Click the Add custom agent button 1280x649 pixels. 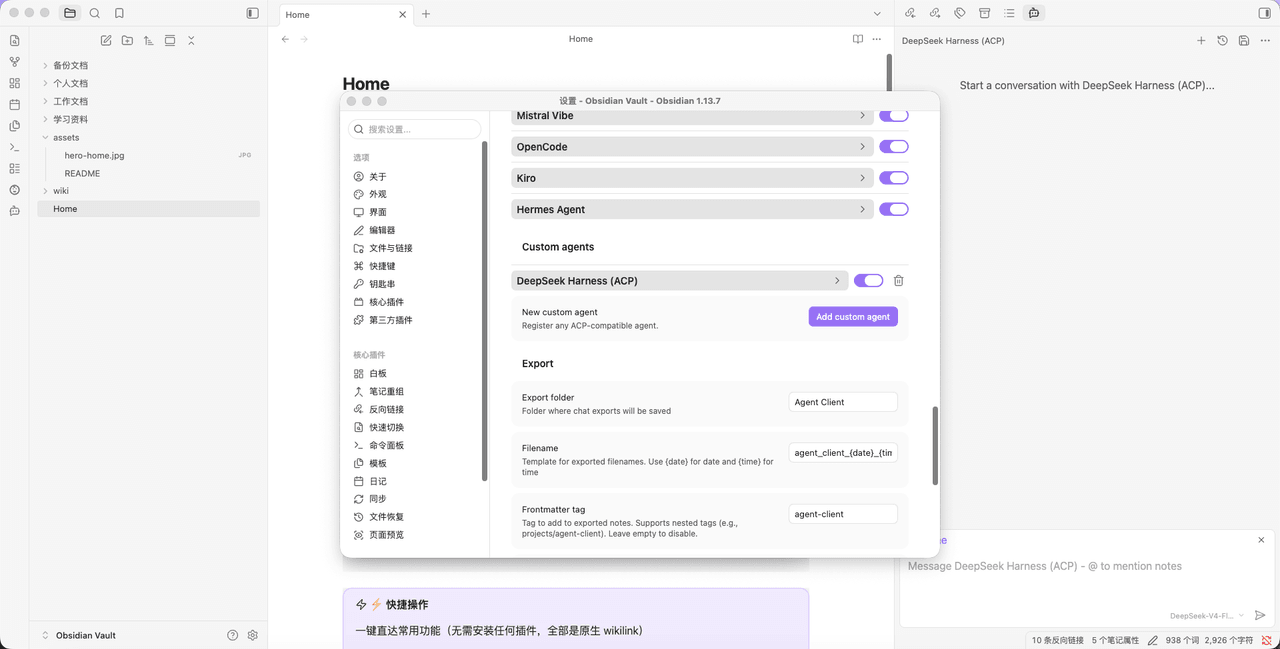pyautogui.click(x=853, y=317)
